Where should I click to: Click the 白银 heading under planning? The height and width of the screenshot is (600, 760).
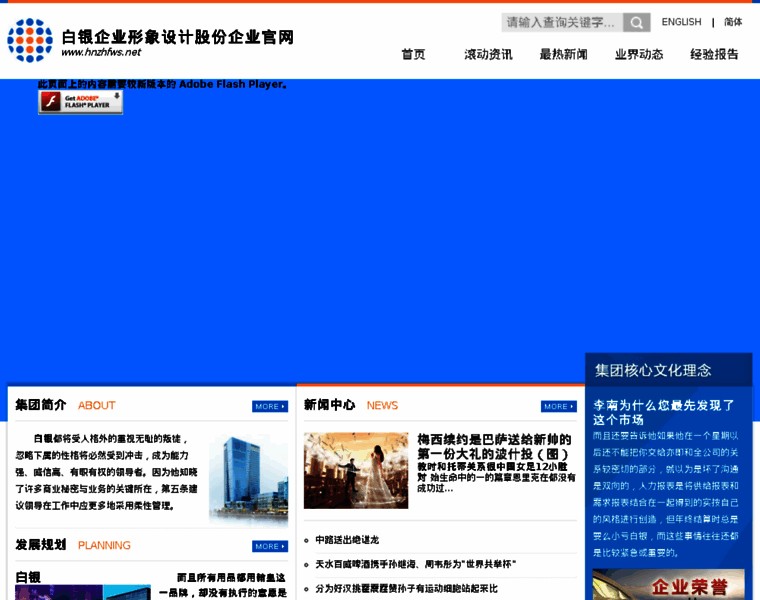[x=28, y=577]
